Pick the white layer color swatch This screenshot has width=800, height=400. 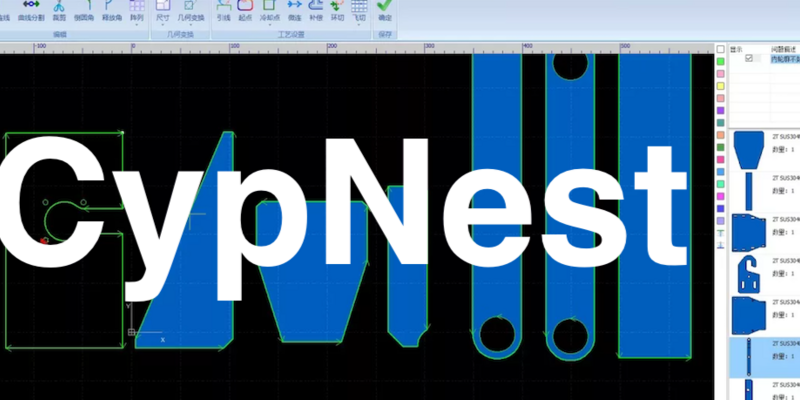click(720, 49)
